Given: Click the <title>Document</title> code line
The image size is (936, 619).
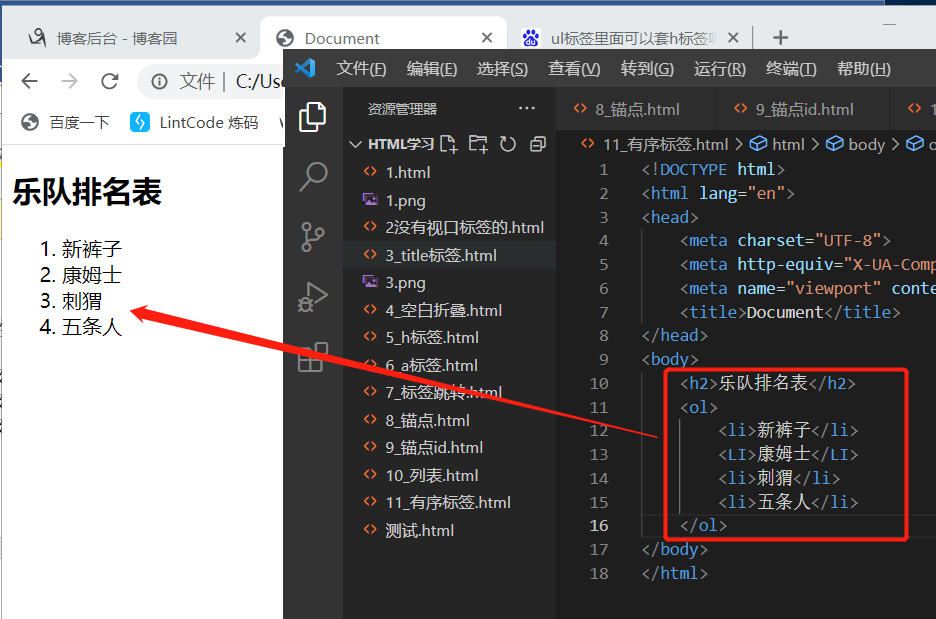Looking at the screenshot, I should click(790, 312).
